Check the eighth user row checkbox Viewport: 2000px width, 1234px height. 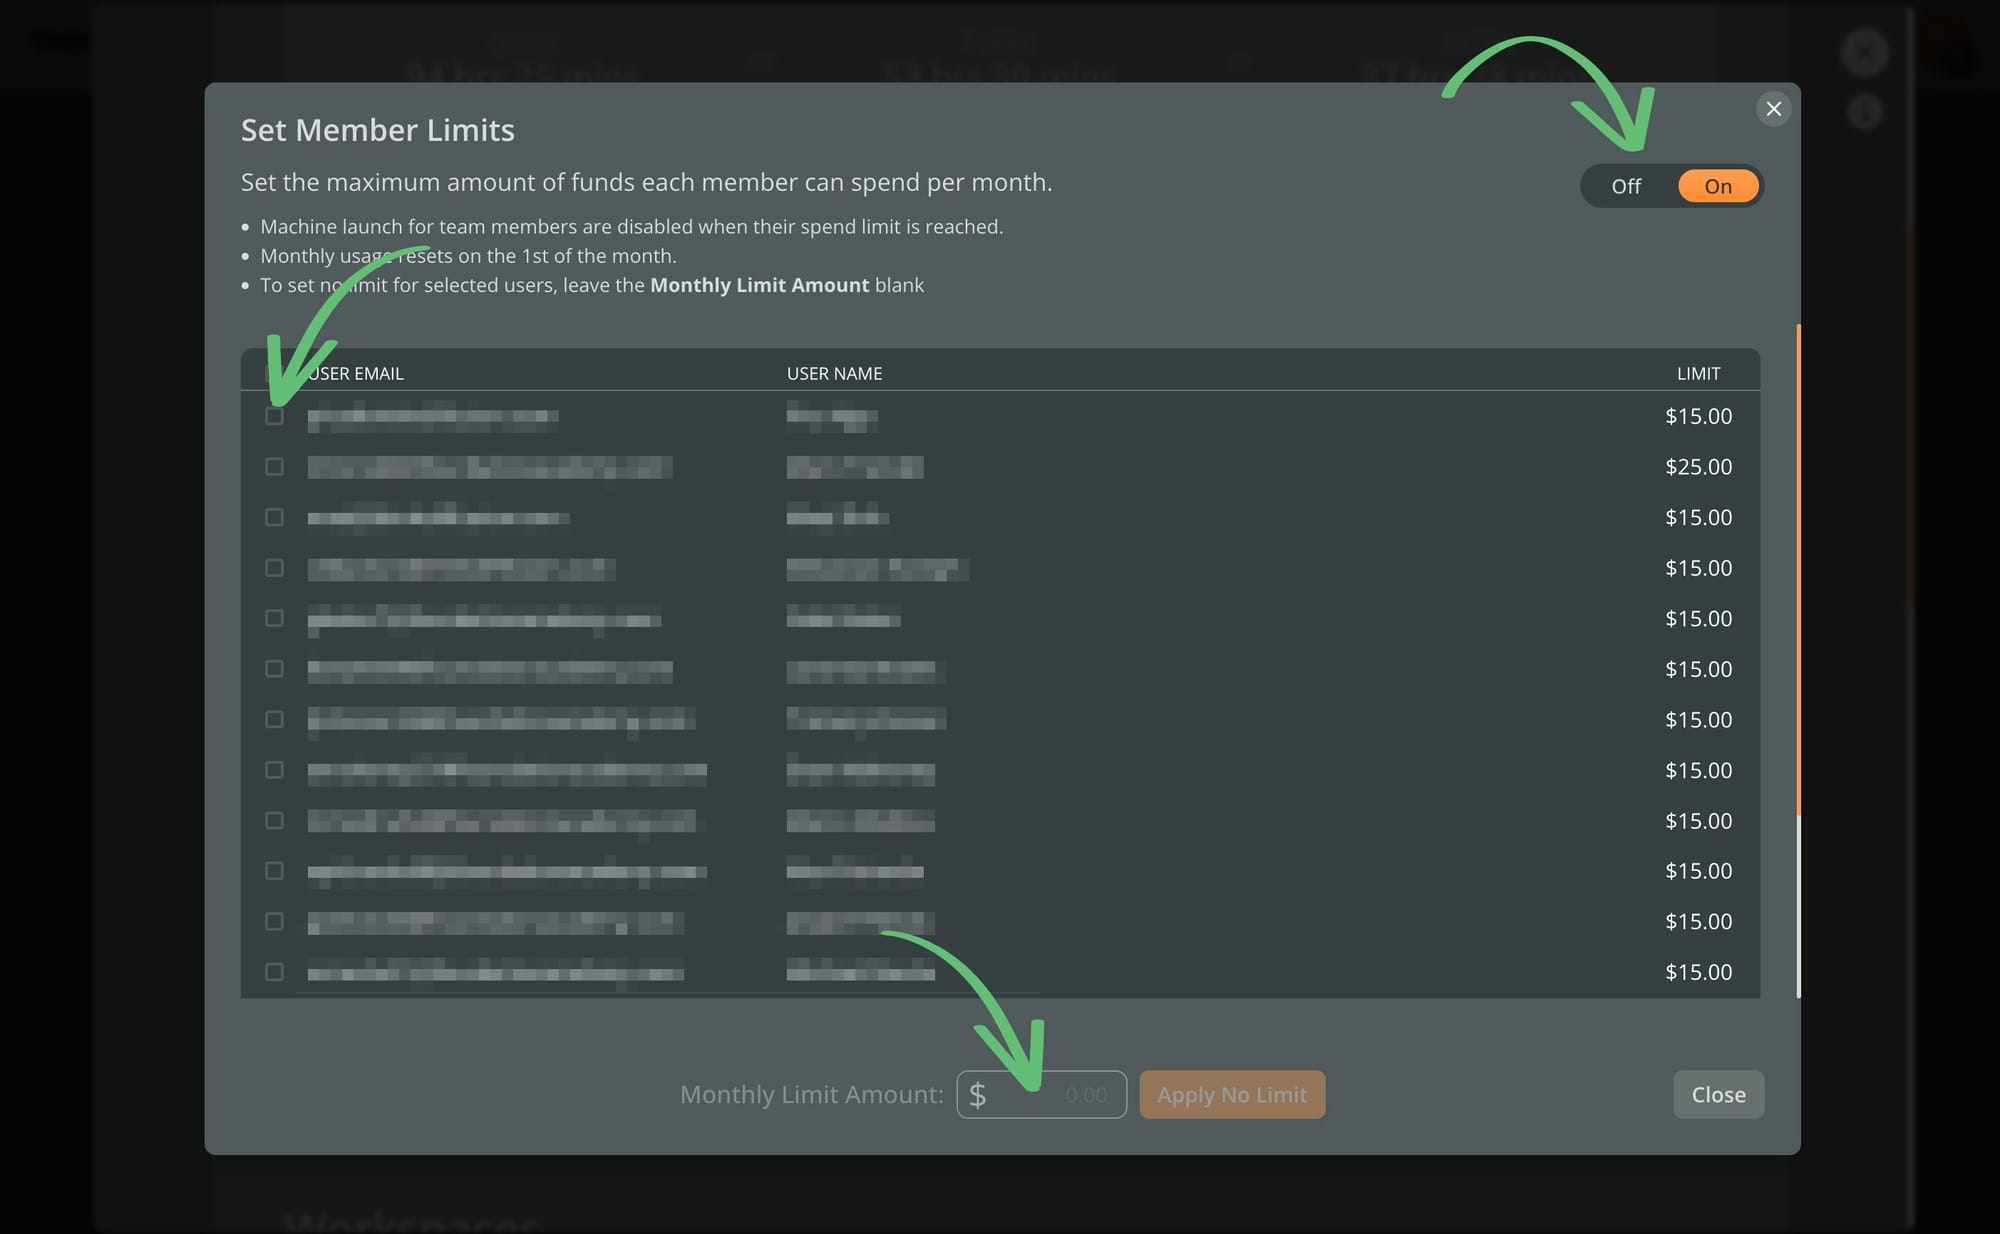(274, 770)
